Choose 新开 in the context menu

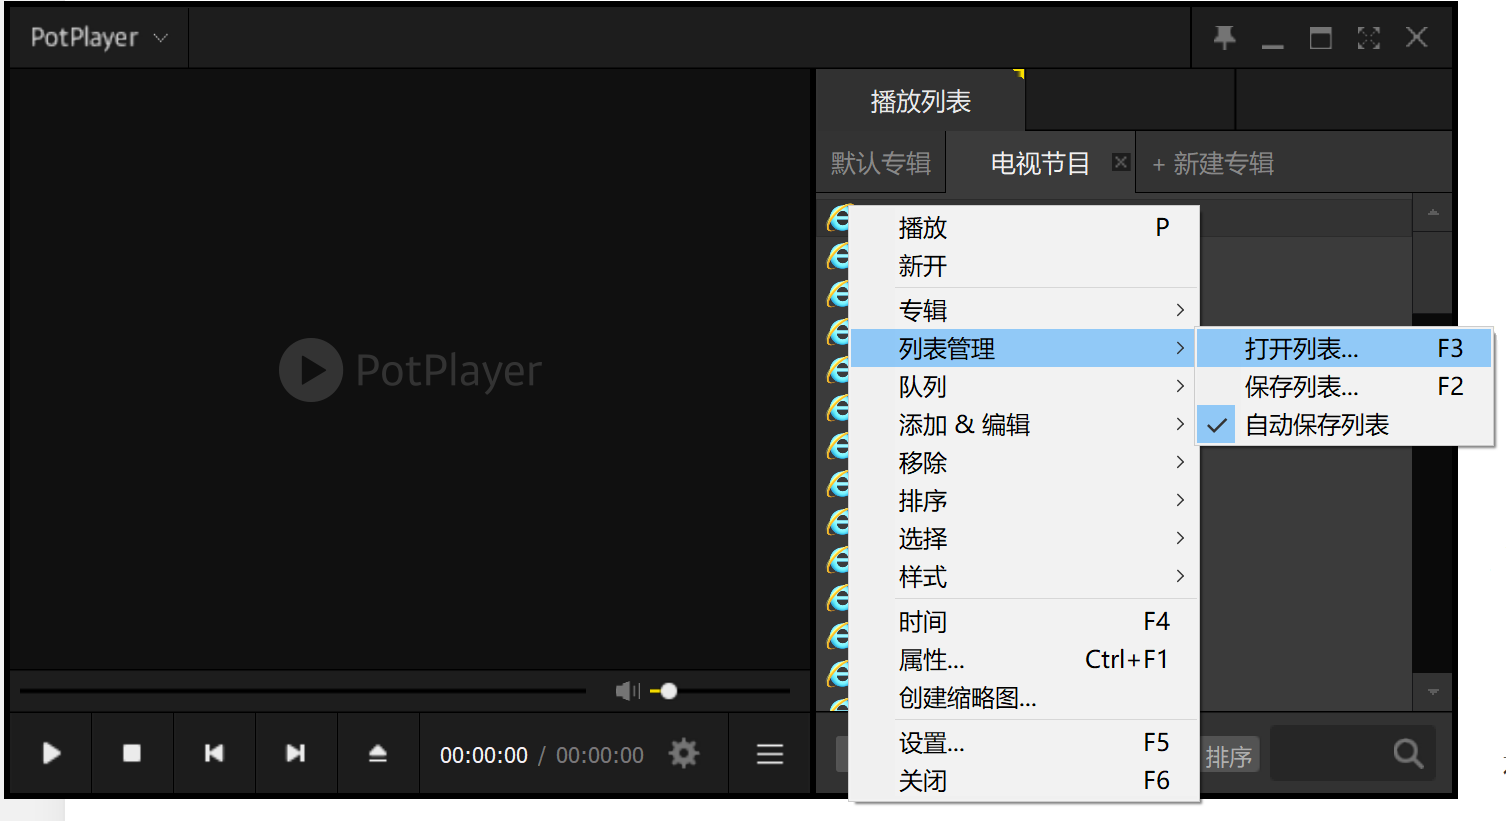(x=1023, y=266)
